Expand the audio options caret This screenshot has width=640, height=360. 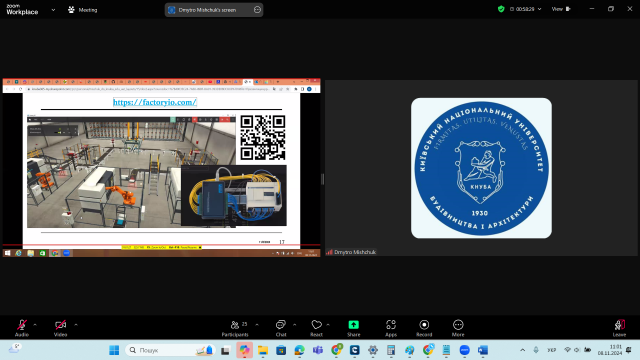coord(35,325)
